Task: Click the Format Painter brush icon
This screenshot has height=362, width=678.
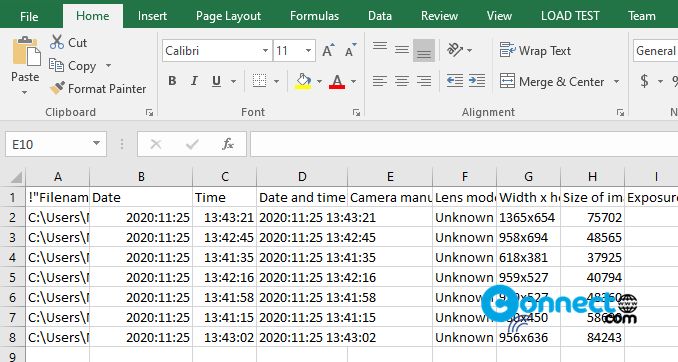Action: coord(57,88)
